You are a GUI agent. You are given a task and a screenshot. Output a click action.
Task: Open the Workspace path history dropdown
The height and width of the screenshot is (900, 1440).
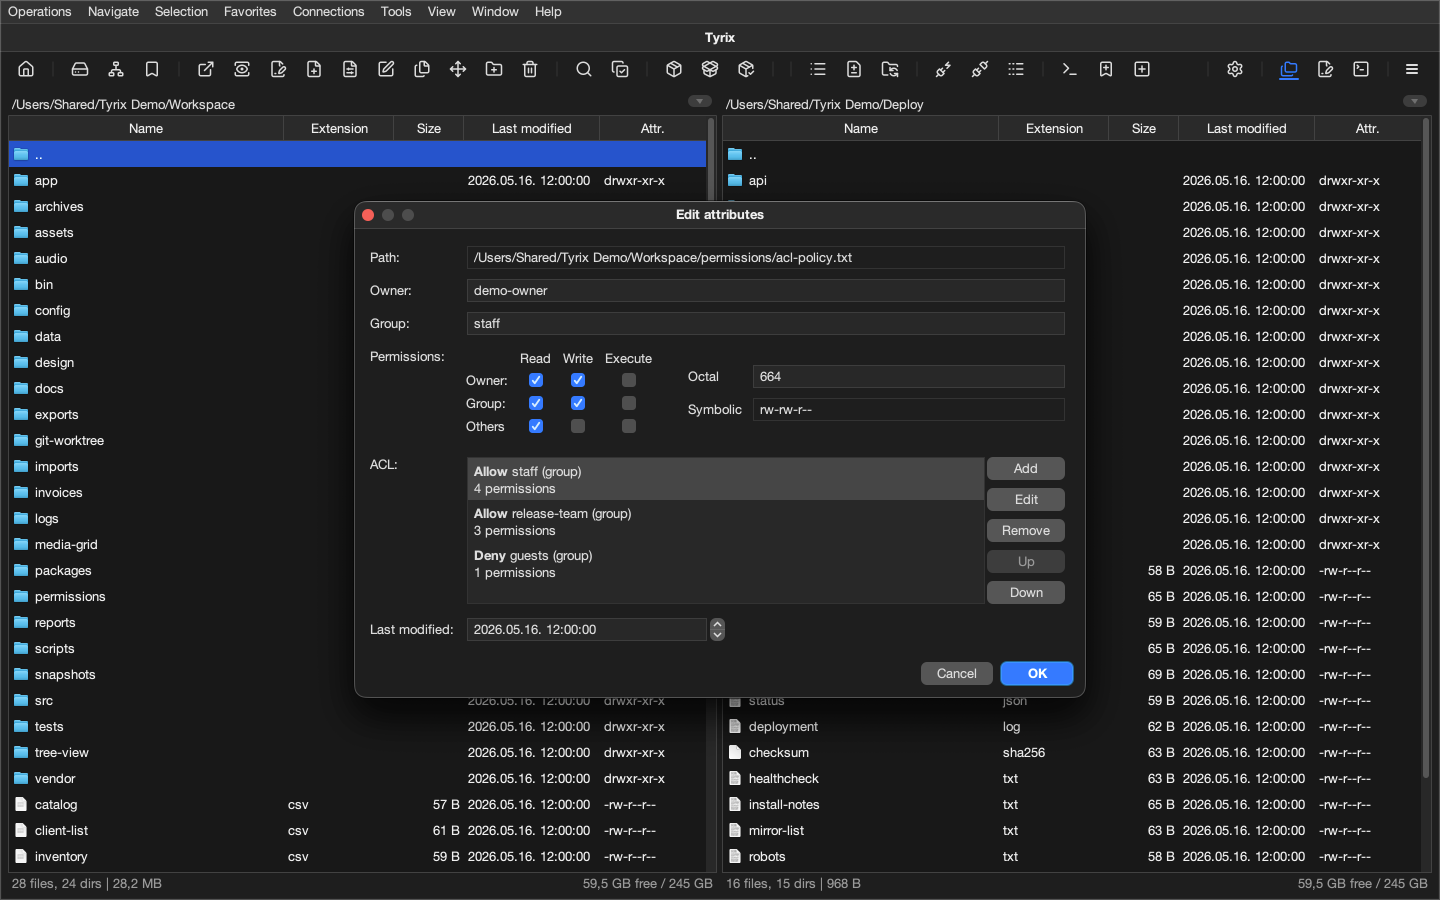coord(700,101)
